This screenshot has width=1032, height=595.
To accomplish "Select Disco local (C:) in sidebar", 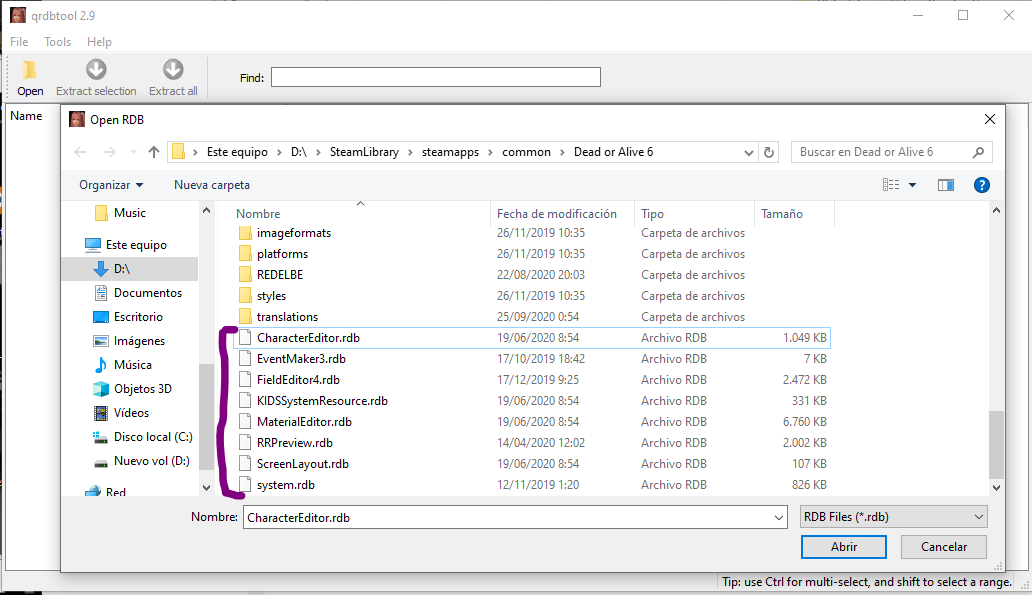I will click(x=153, y=437).
